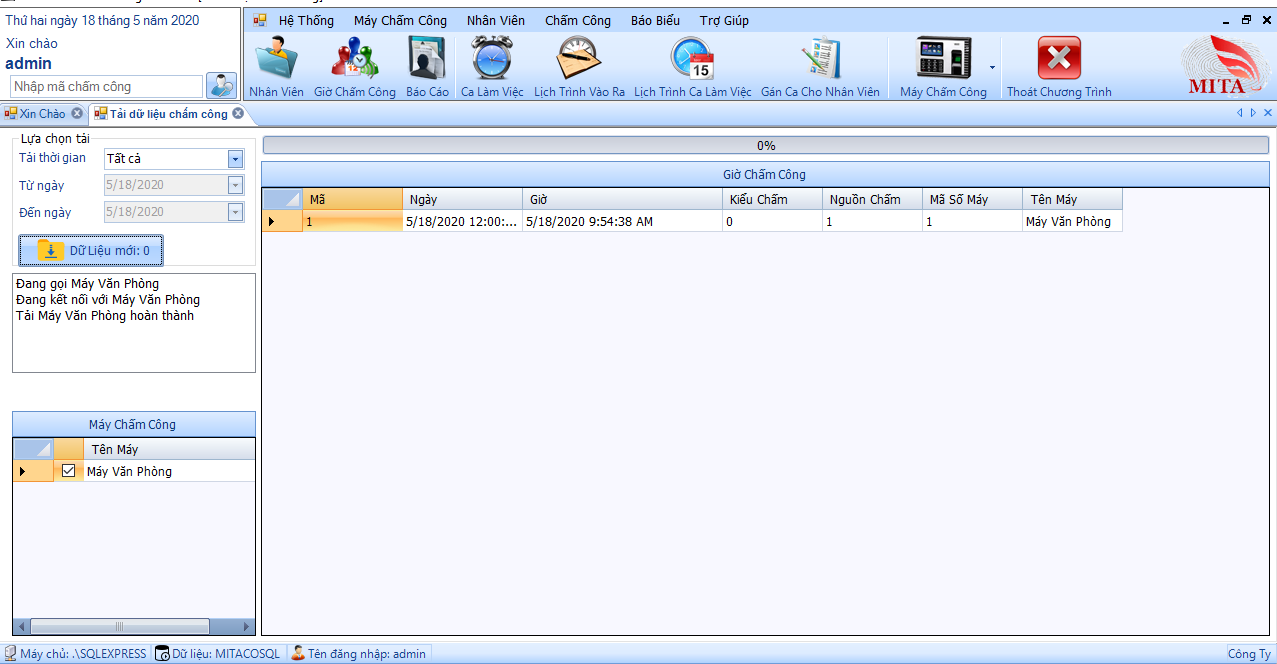Select the Ca Làm Việc clock icon

point(492,59)
